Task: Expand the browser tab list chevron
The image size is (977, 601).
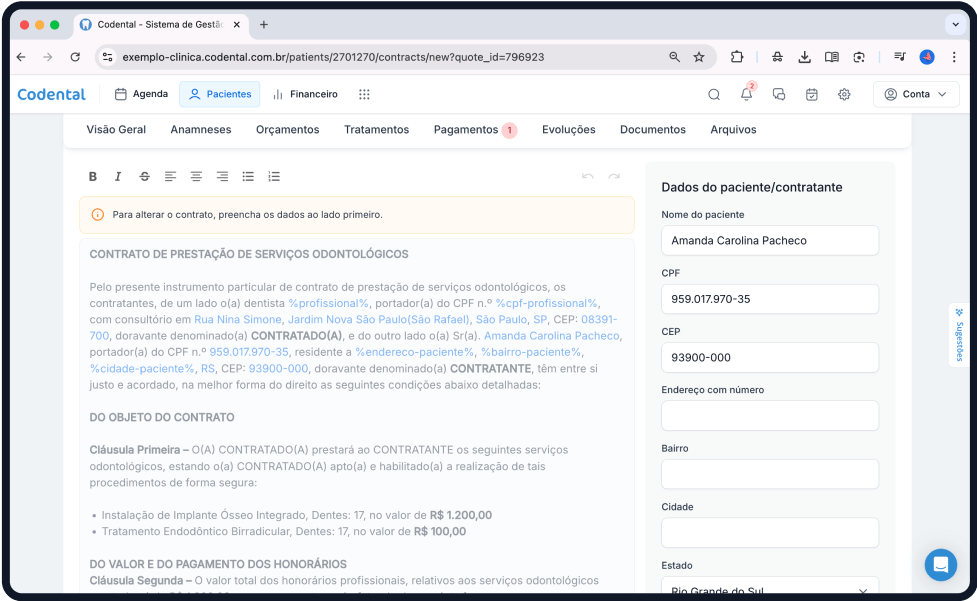Action: (954, 24)
